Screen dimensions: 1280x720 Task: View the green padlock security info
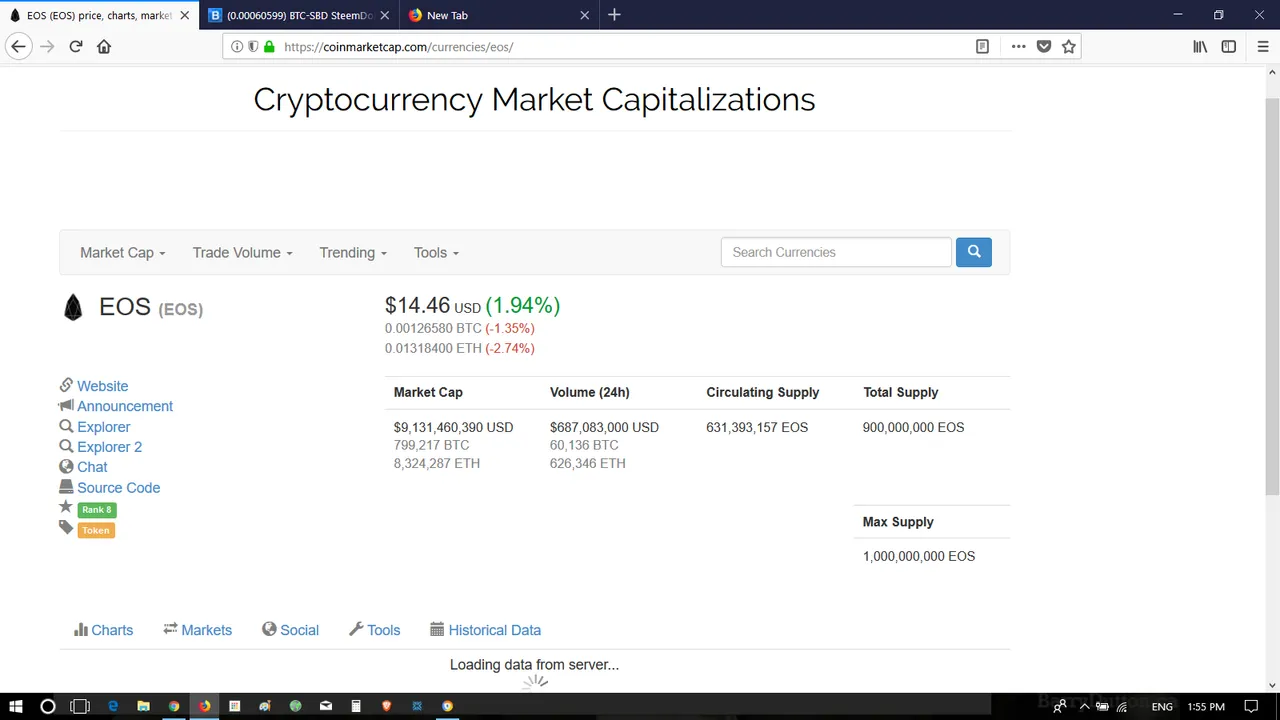[269, 47]
